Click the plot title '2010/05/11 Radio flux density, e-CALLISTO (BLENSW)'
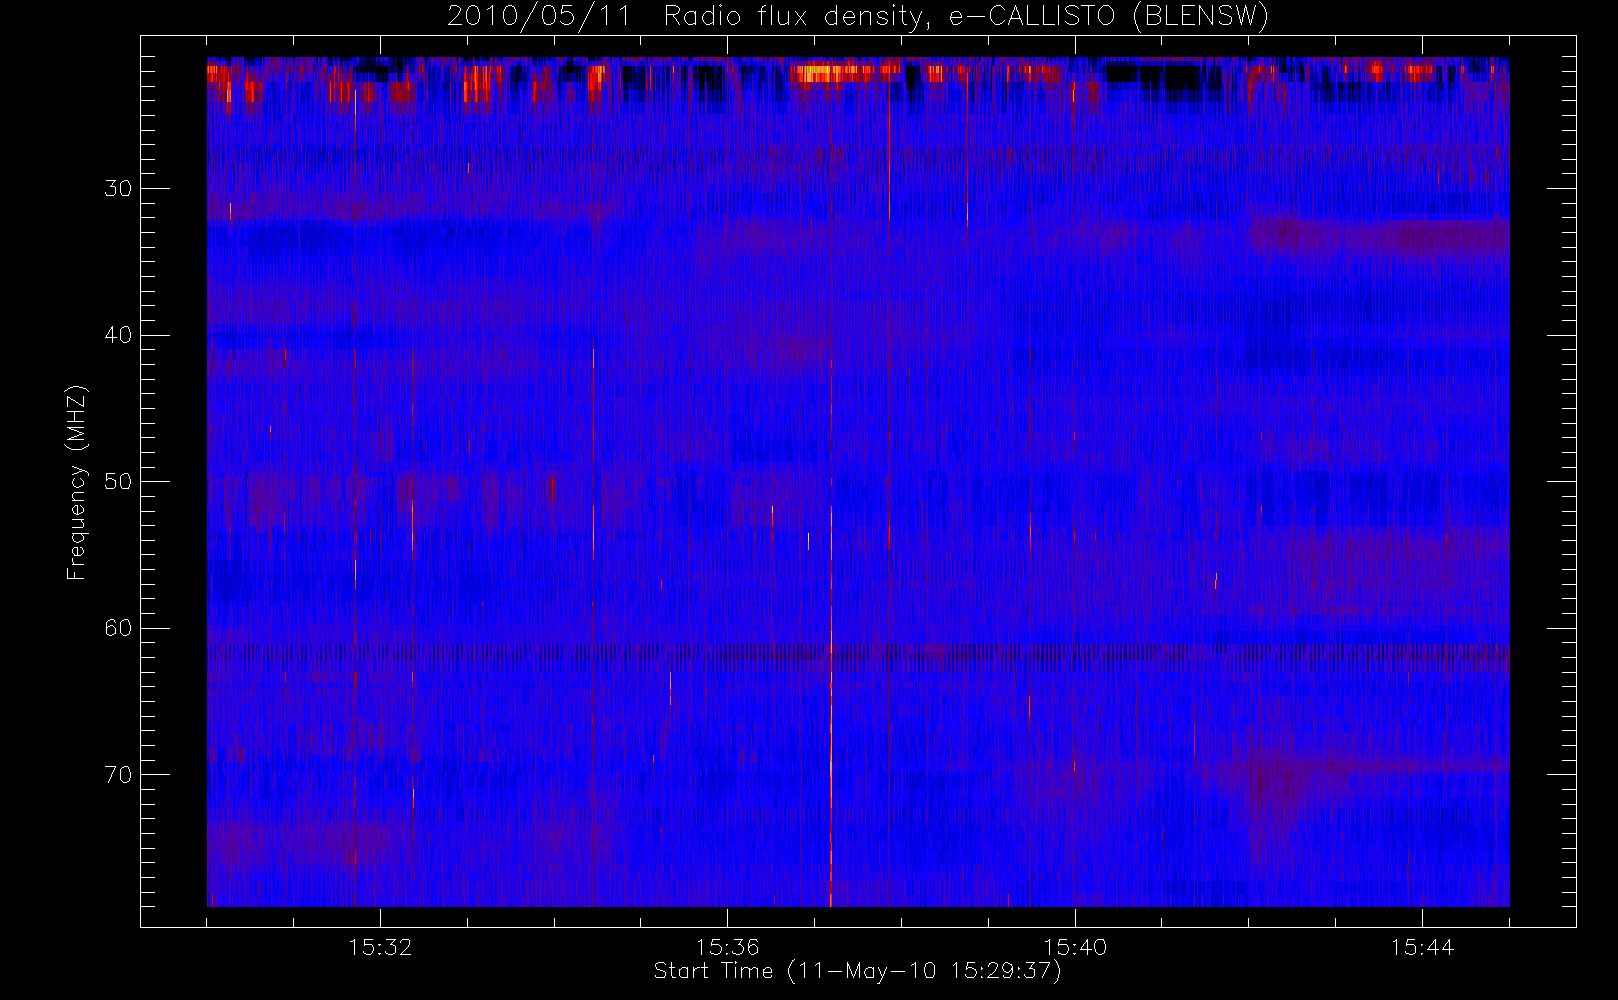Image resolution: width=1618 pixels, height=1000 pixels. coord(857,17)
